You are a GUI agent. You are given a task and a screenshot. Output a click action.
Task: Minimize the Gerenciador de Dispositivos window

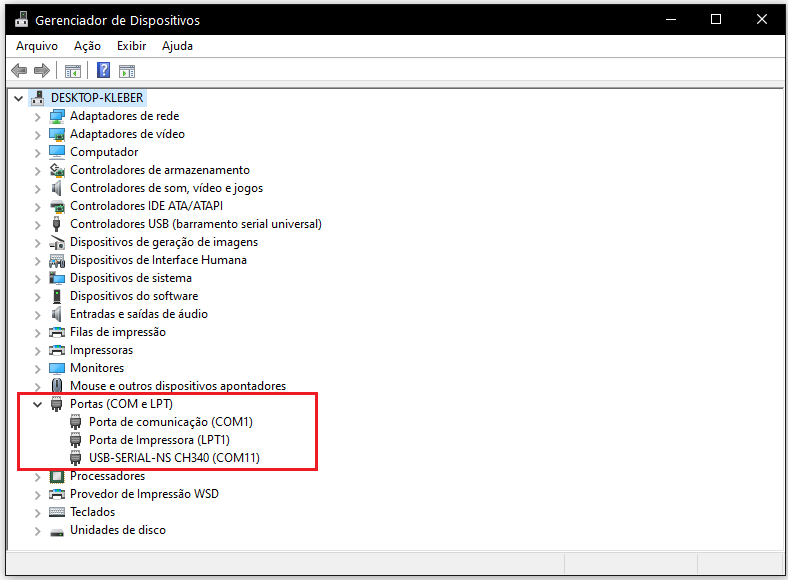click(670, 19)
